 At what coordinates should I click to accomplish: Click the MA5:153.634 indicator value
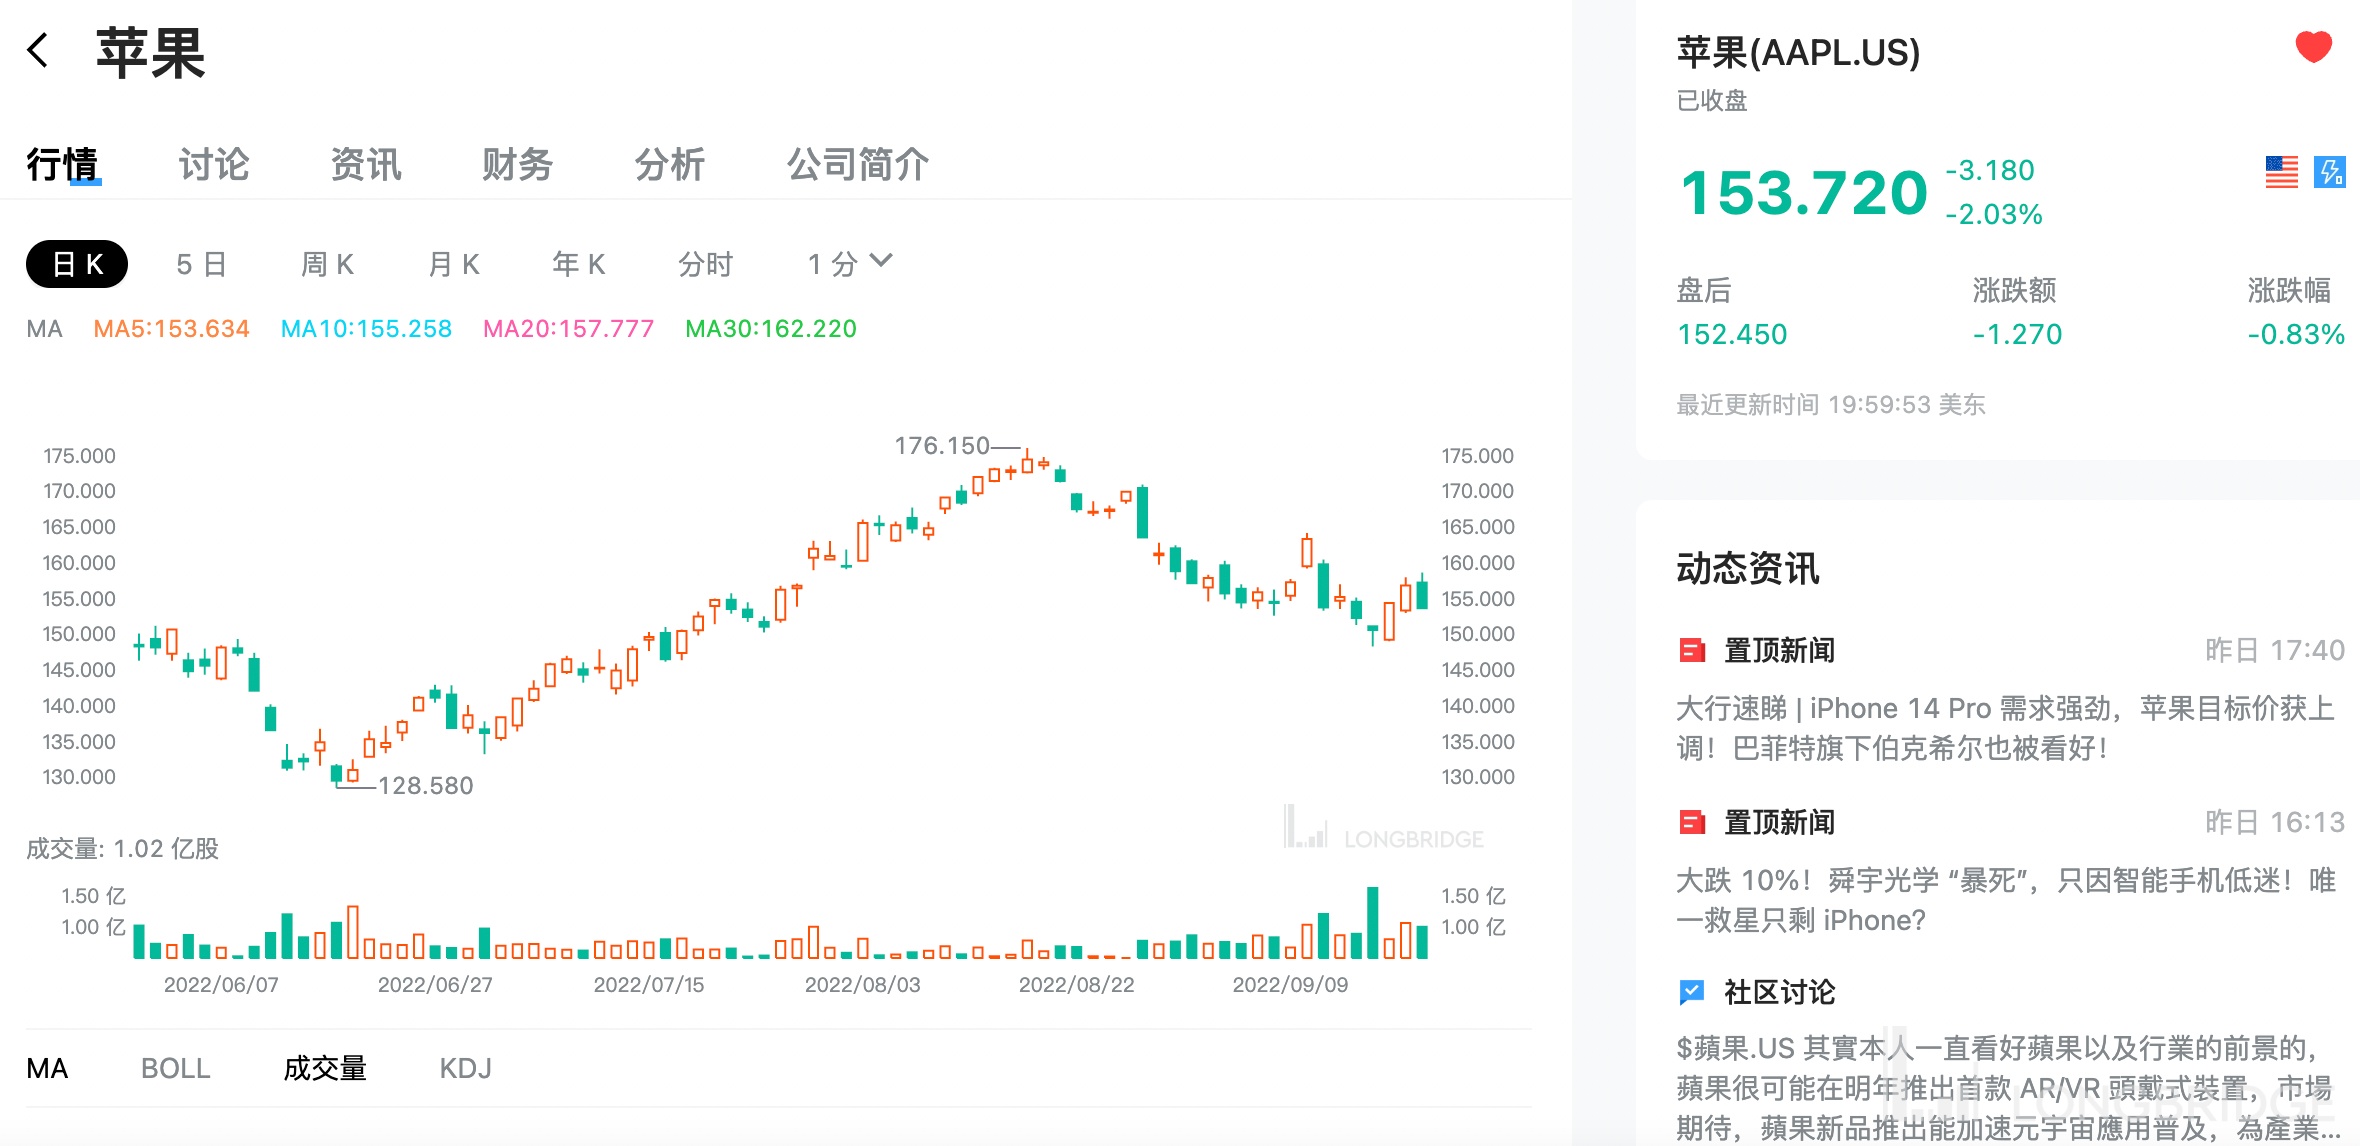(x=171, y=329)
